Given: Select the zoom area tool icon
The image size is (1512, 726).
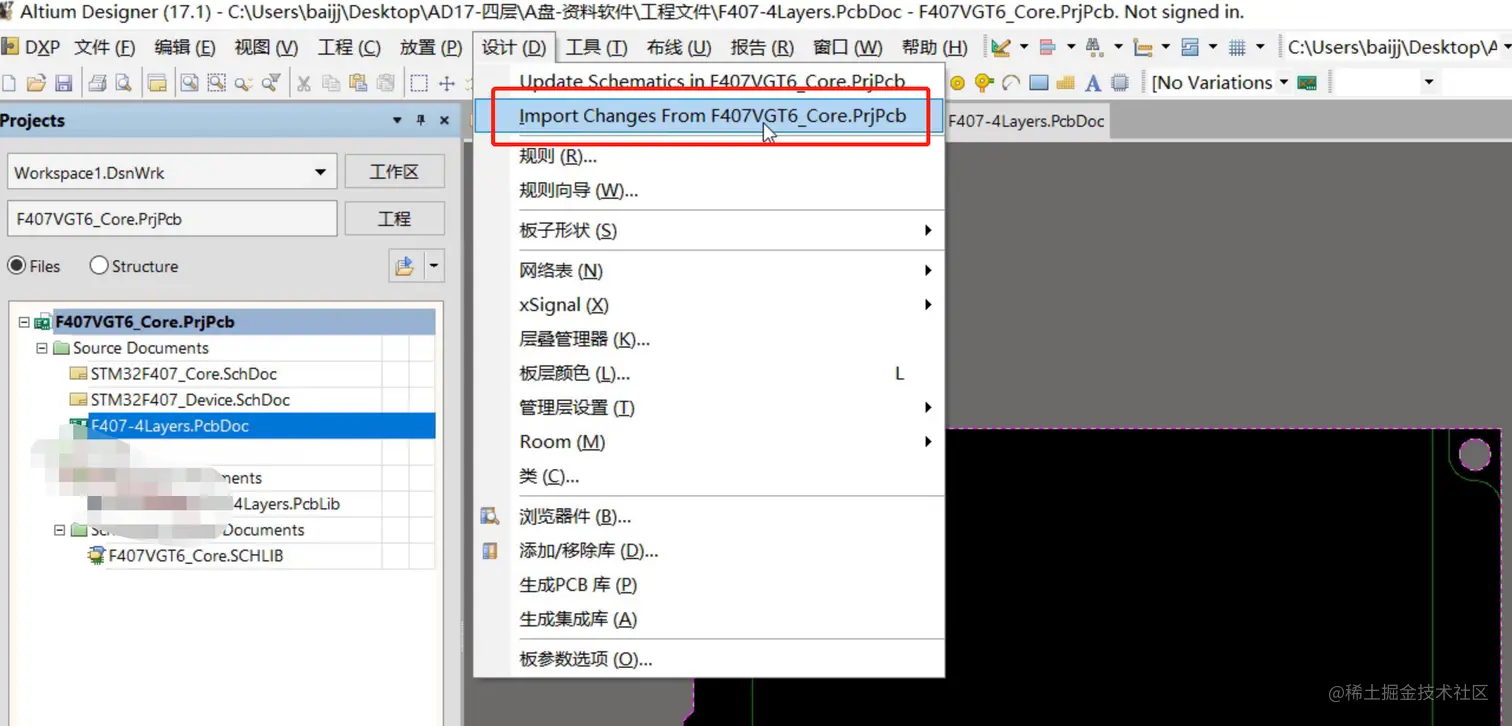Looking at the screenshot, I should click(216, 83).
